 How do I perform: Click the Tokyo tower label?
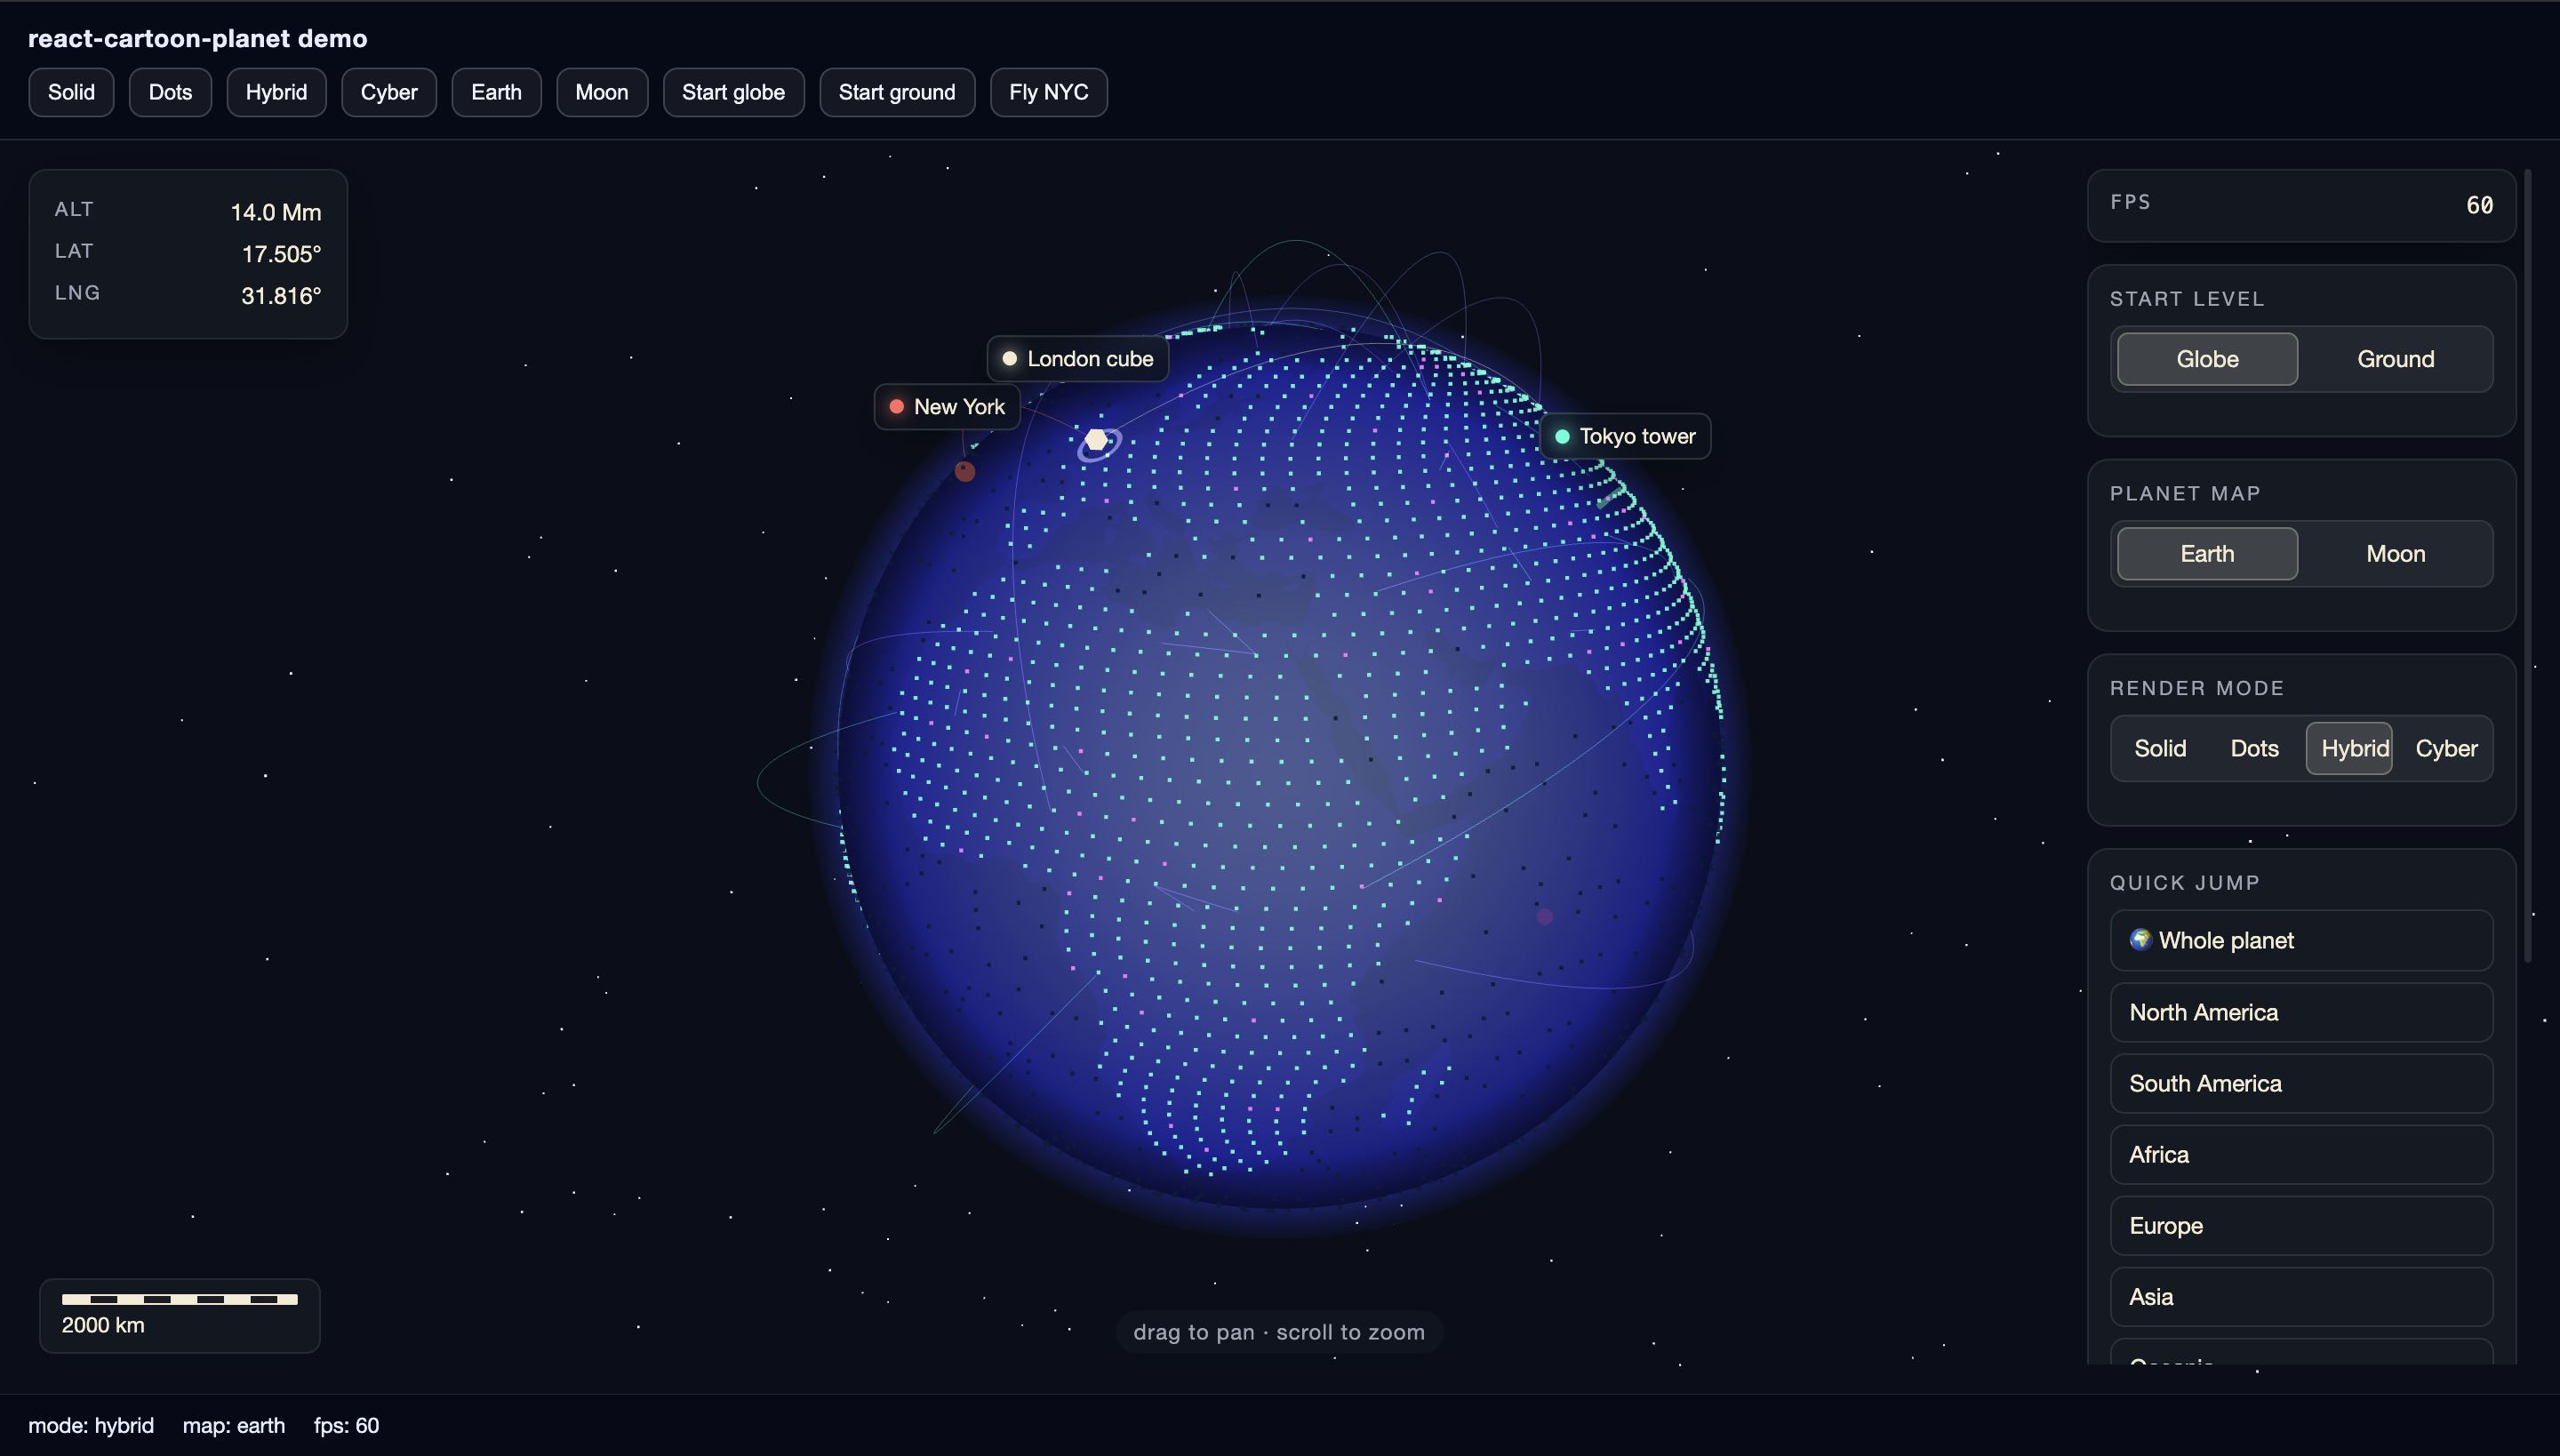click(1626, 436)
